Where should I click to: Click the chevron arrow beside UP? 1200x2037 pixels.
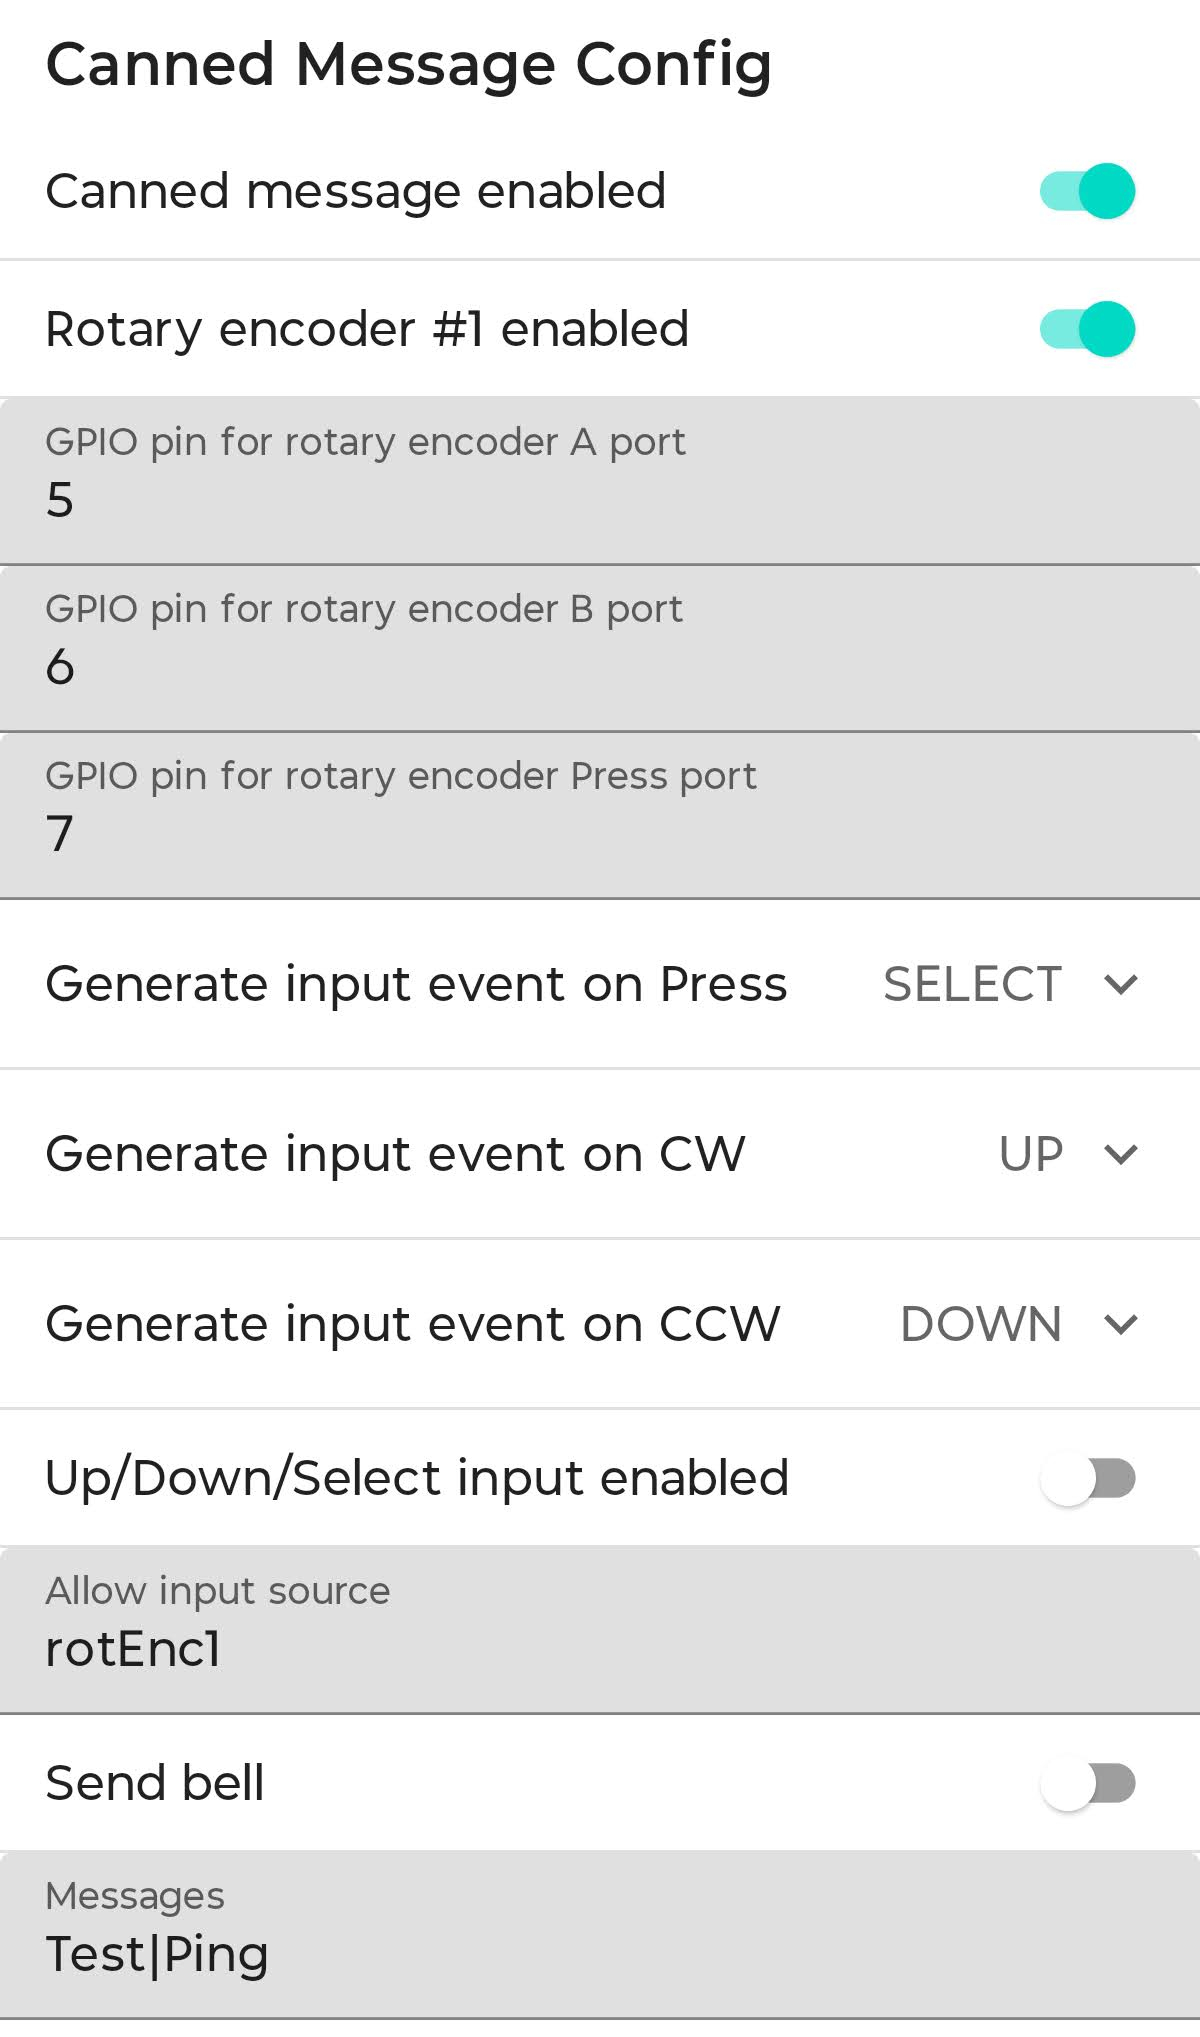click(x=1121, y=1155)
